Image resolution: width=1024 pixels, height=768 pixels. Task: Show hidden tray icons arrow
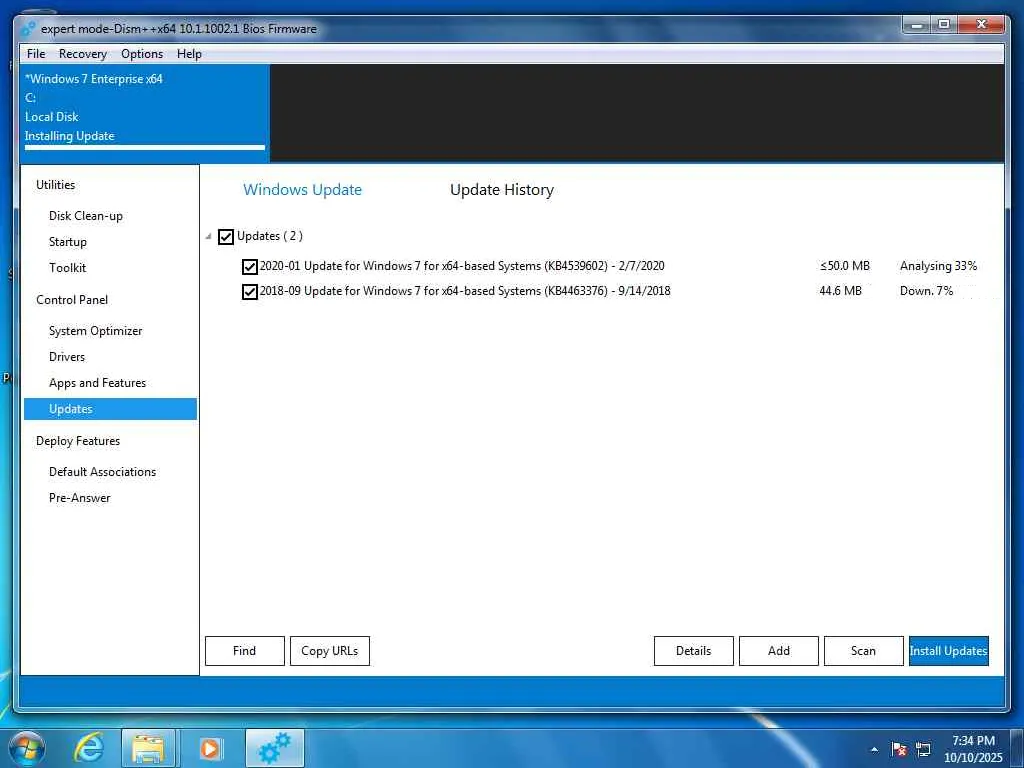point(874,750)
